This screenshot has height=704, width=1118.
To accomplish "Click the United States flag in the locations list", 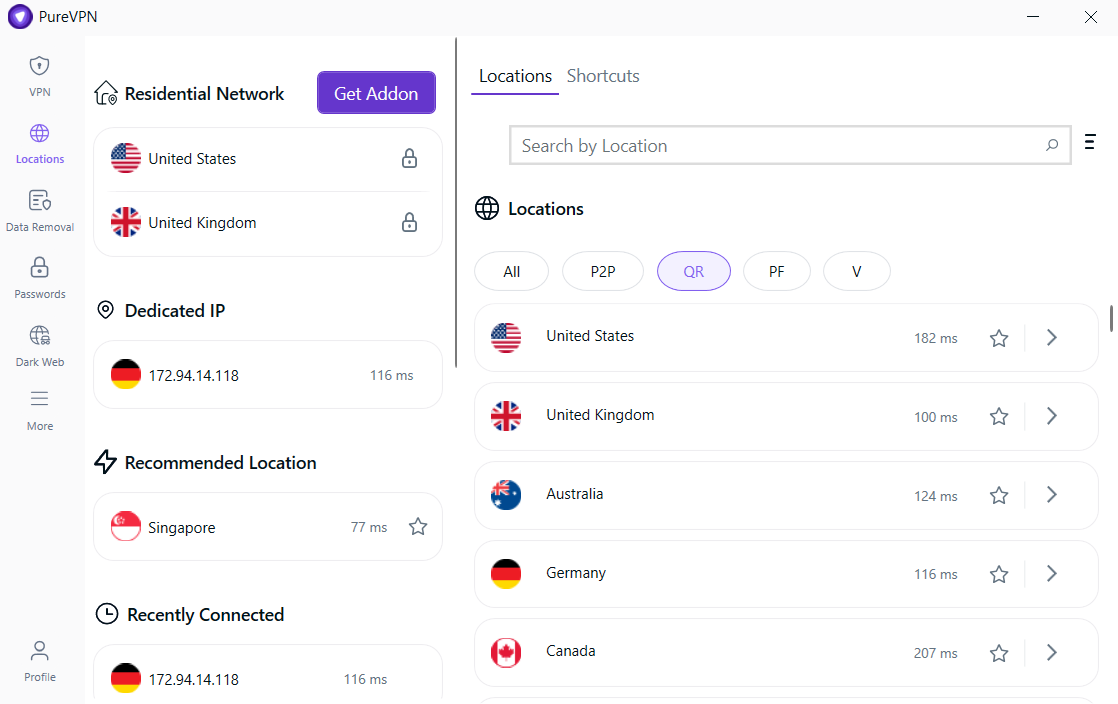I will tap(506, 337).
